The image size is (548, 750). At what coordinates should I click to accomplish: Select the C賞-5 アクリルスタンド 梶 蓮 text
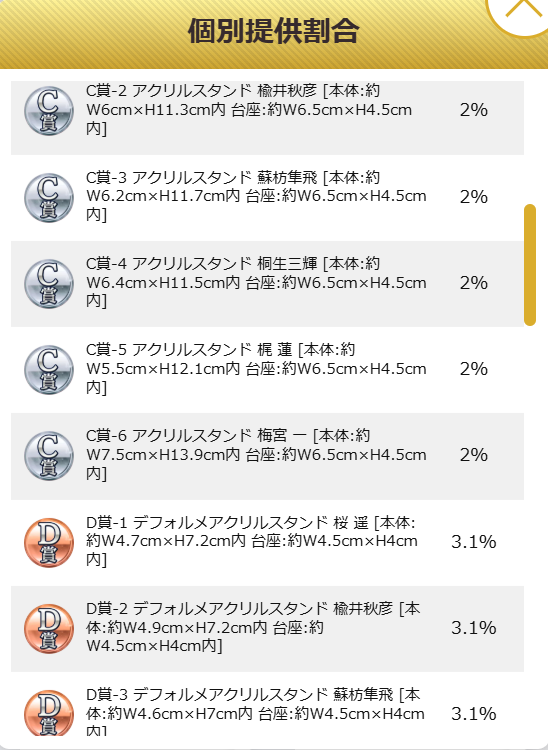pyautogui.click(x=256, y=368)
